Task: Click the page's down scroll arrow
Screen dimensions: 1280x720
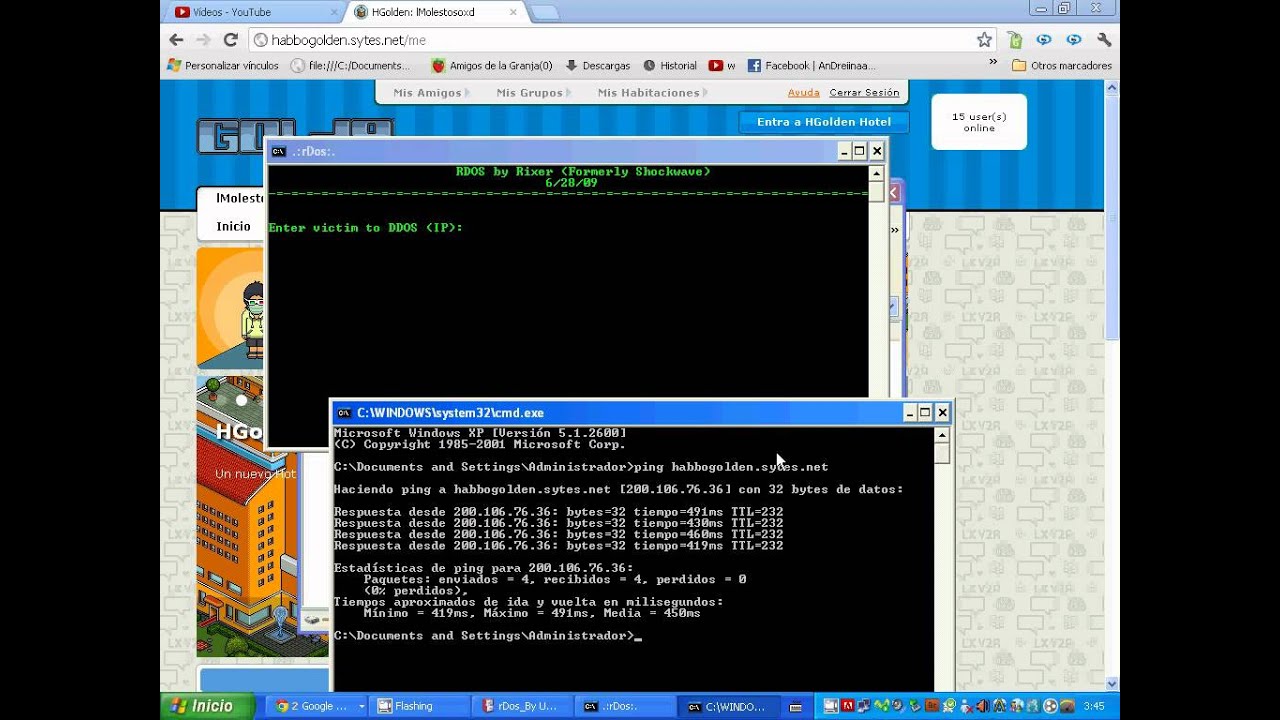Action: [1112, 683]
